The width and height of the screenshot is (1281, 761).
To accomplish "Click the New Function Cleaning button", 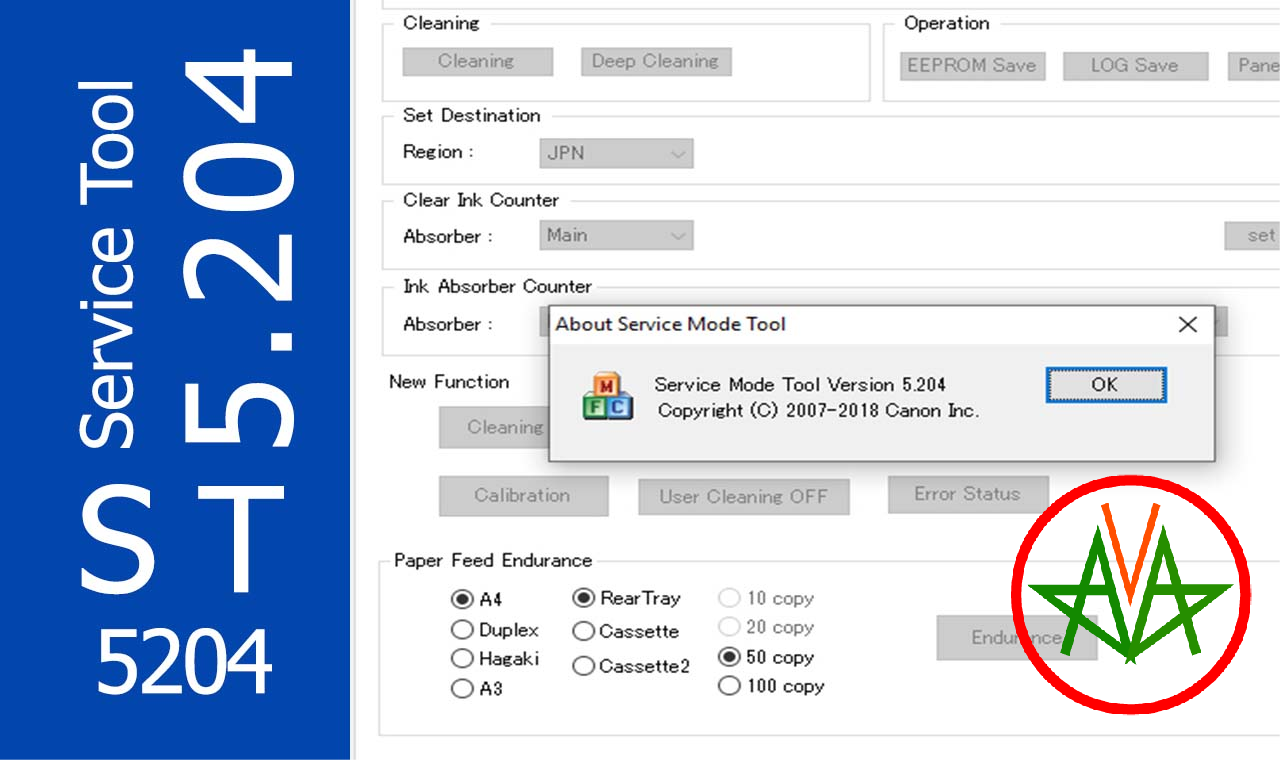I will [493, 428].
